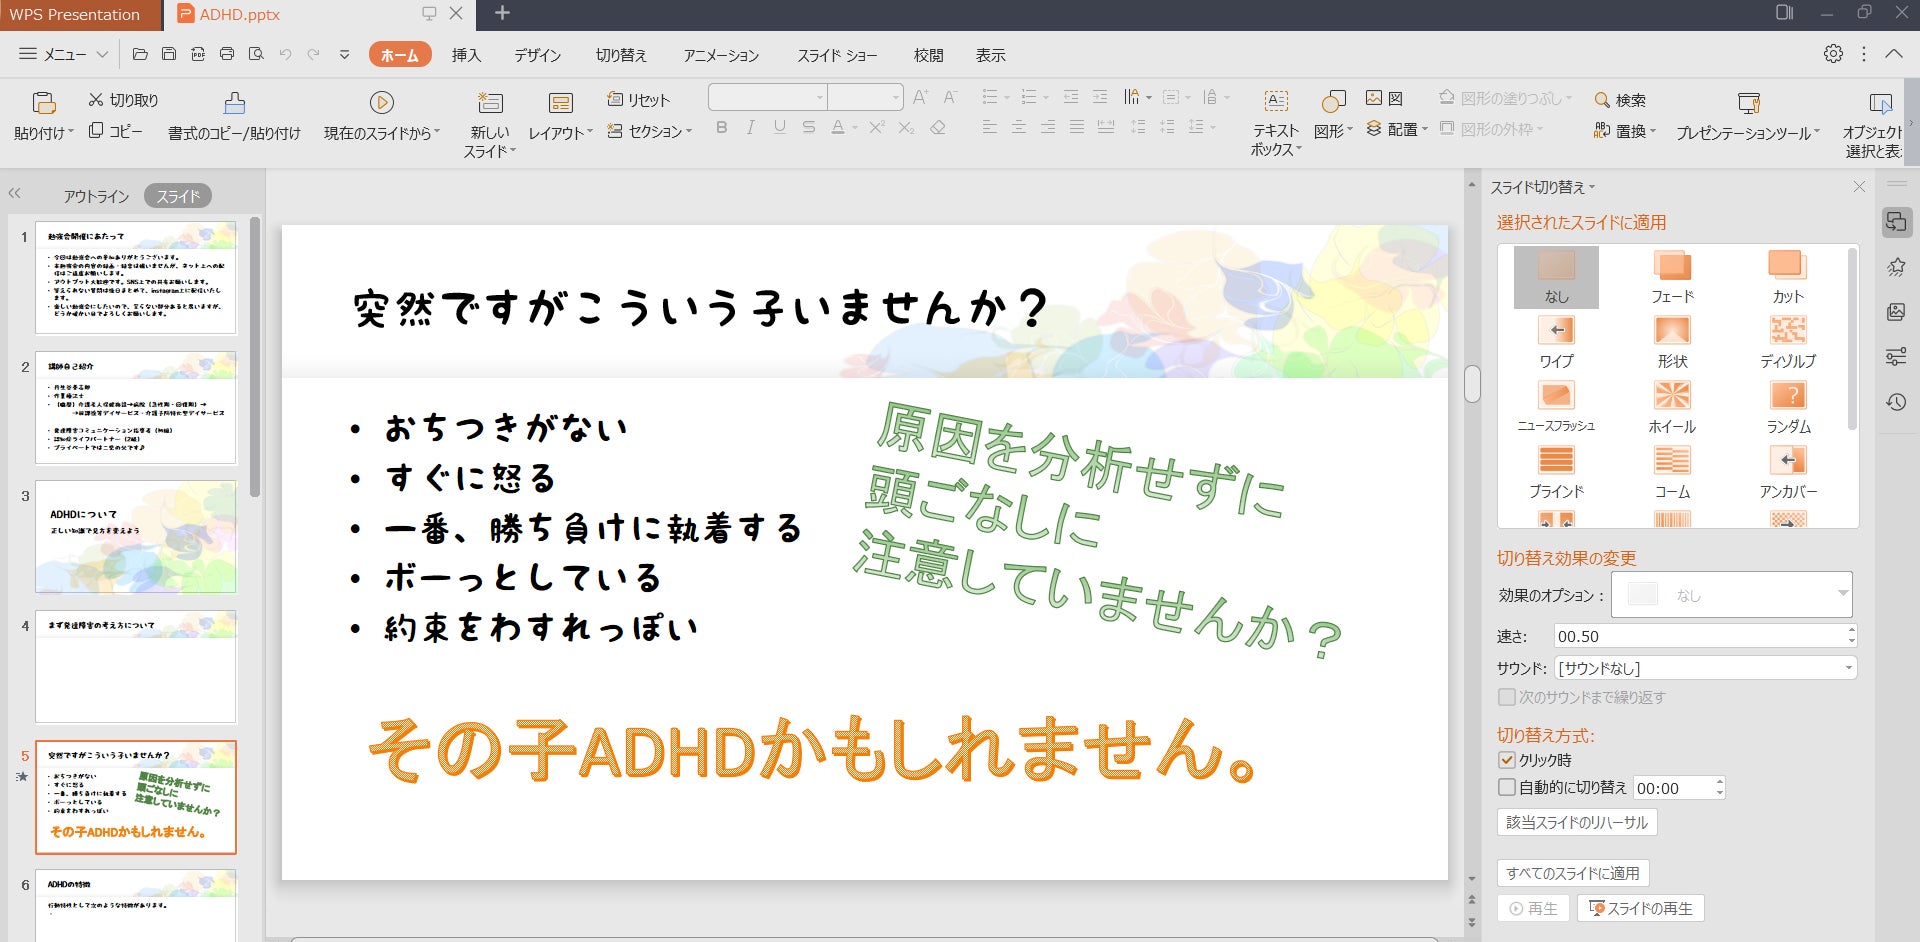Open the アウトライン tab in slide panel
This screenshot has height=942, width=1920.
coord(96,196)
